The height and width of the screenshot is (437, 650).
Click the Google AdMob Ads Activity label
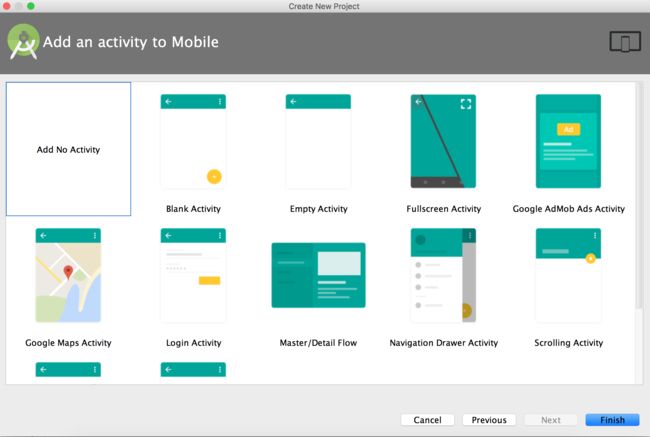(568, 209)
